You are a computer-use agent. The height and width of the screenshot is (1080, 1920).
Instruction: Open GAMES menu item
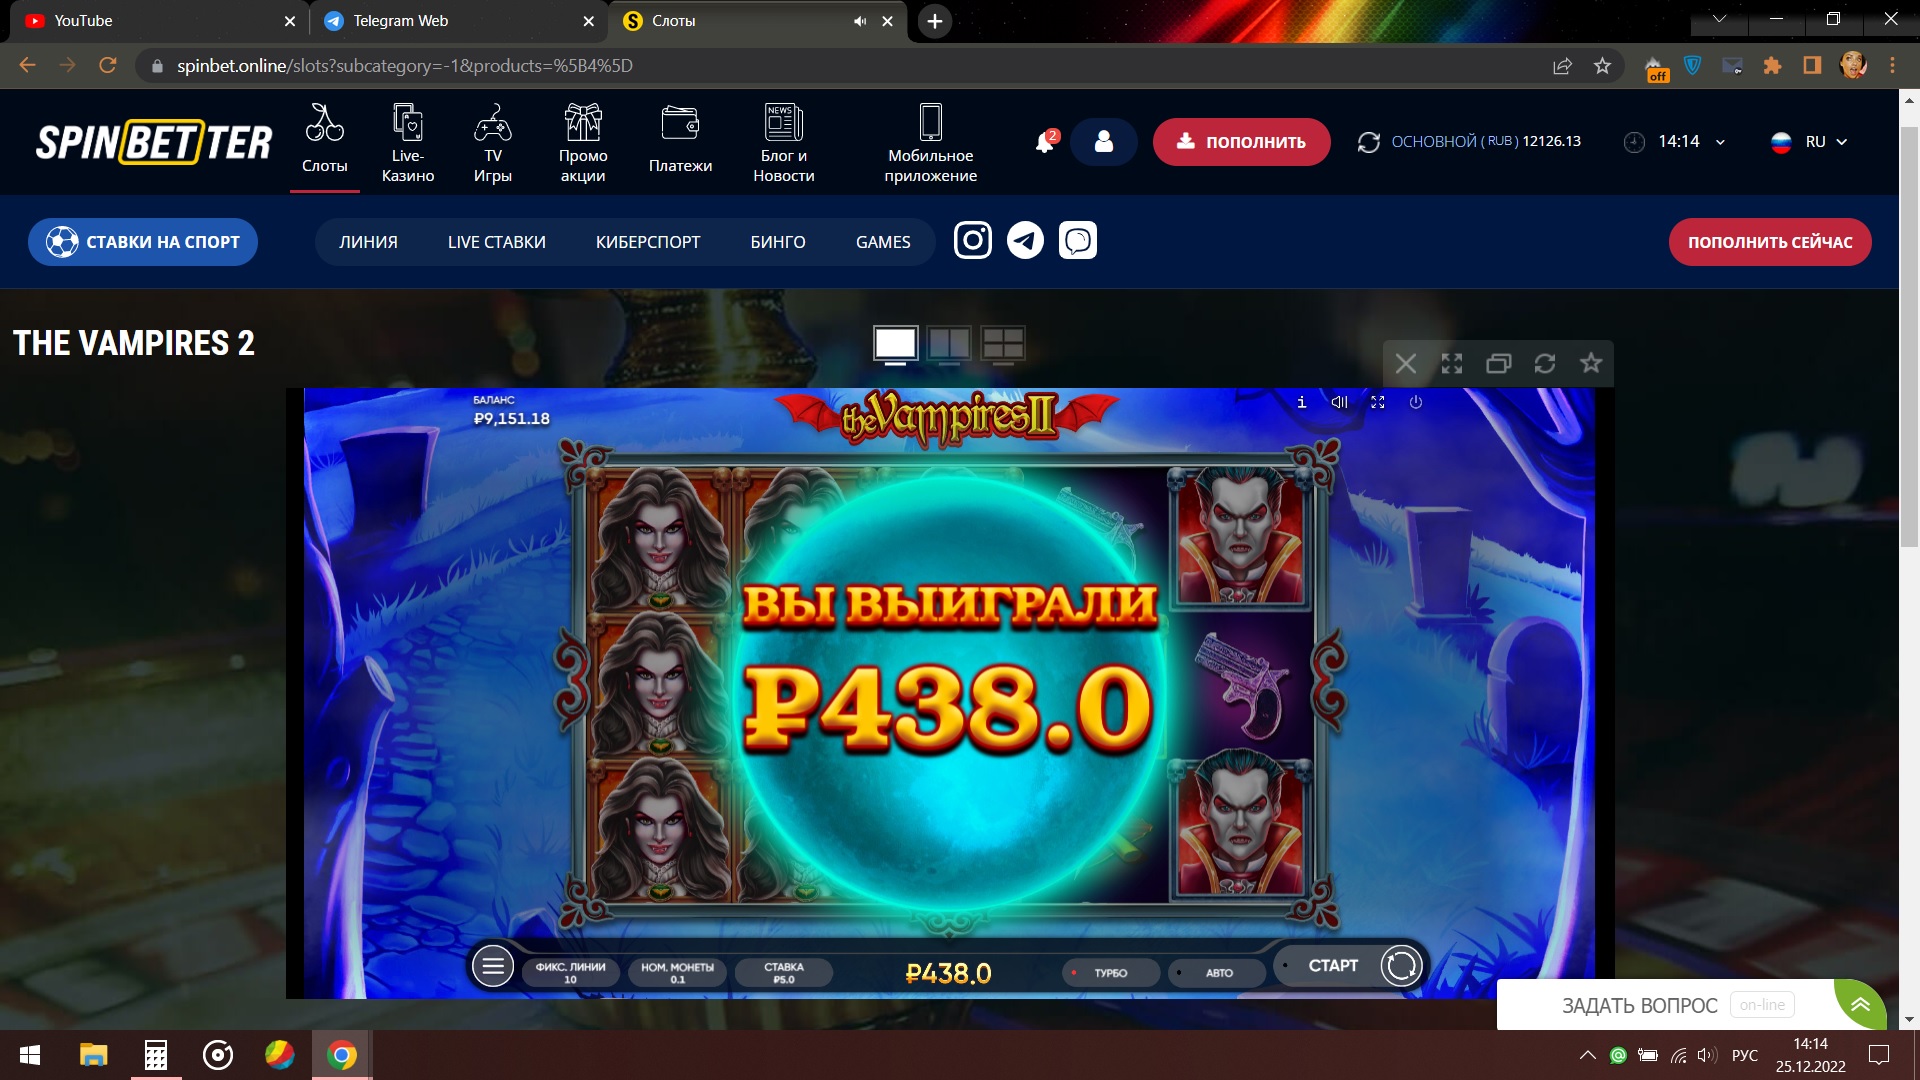[883, 242]
